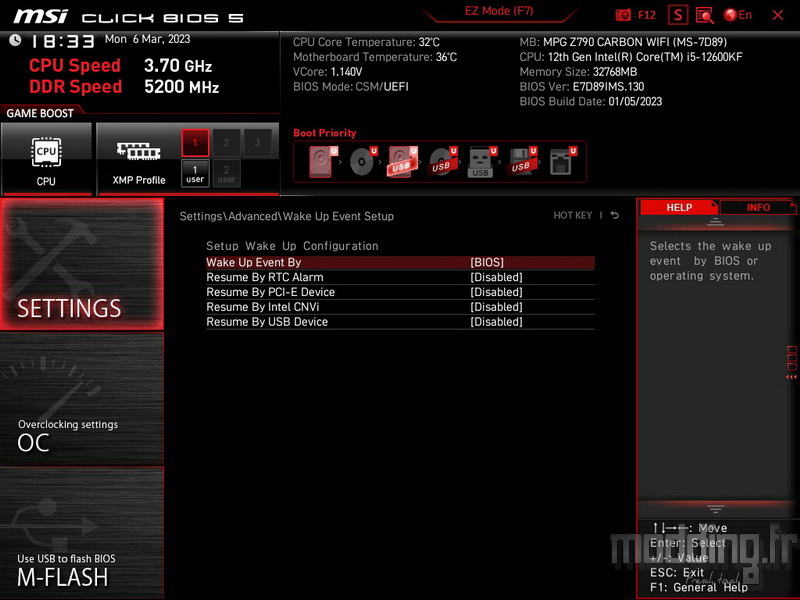The height and width of the screenshot is (600, 800).
Task: Click the Setup Wake Up Configuration heading
Action: click(292, 246)
